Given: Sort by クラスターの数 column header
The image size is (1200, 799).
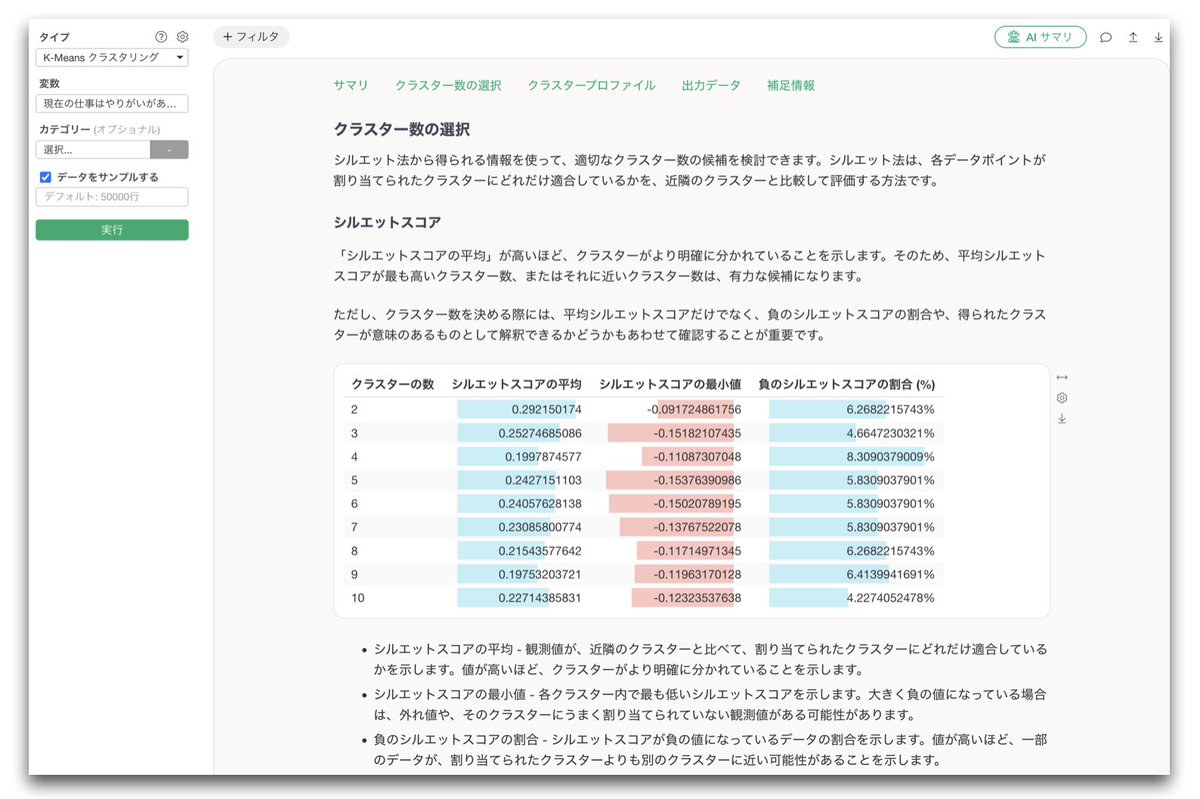Looking at the screenshot, I should [x=393, y=384].
